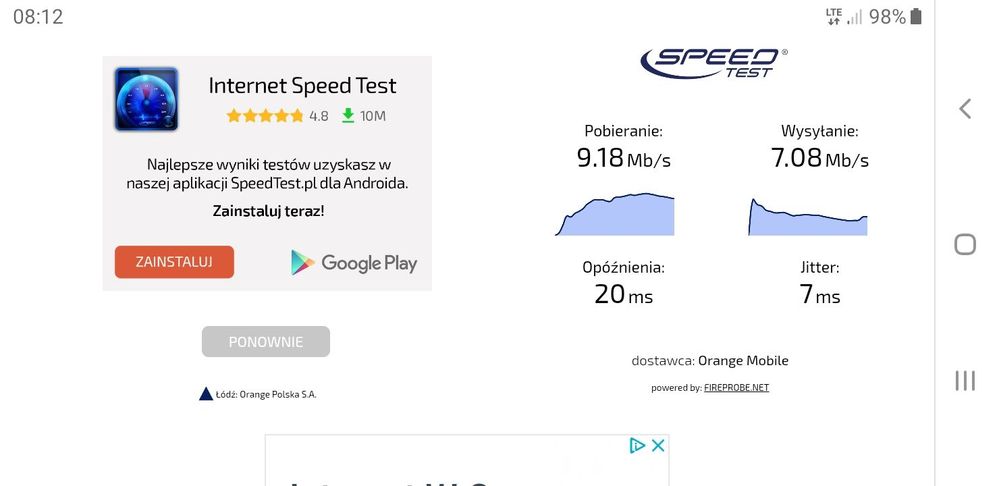Tap the Android home button
Viewport: 999px width, 486px height.
pyautogui.click(x=965, y=244)
